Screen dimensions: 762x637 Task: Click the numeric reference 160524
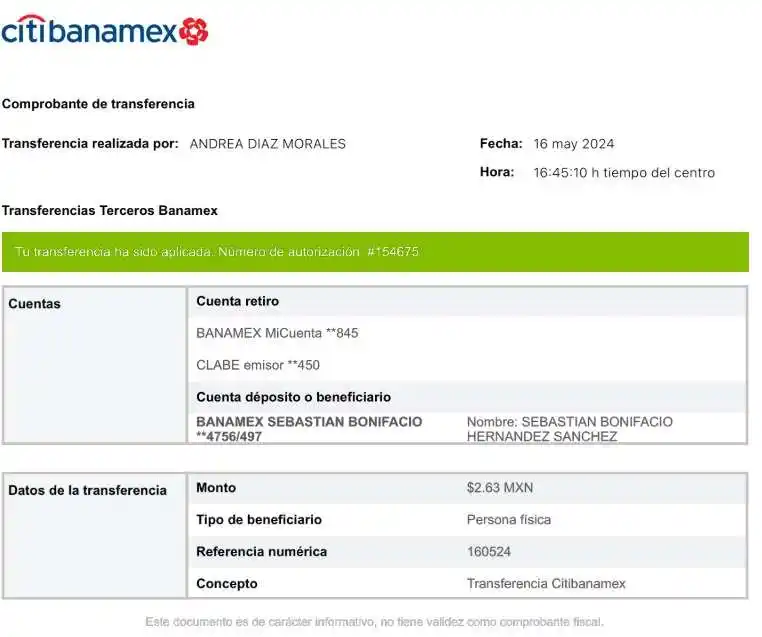pos(490,552)
